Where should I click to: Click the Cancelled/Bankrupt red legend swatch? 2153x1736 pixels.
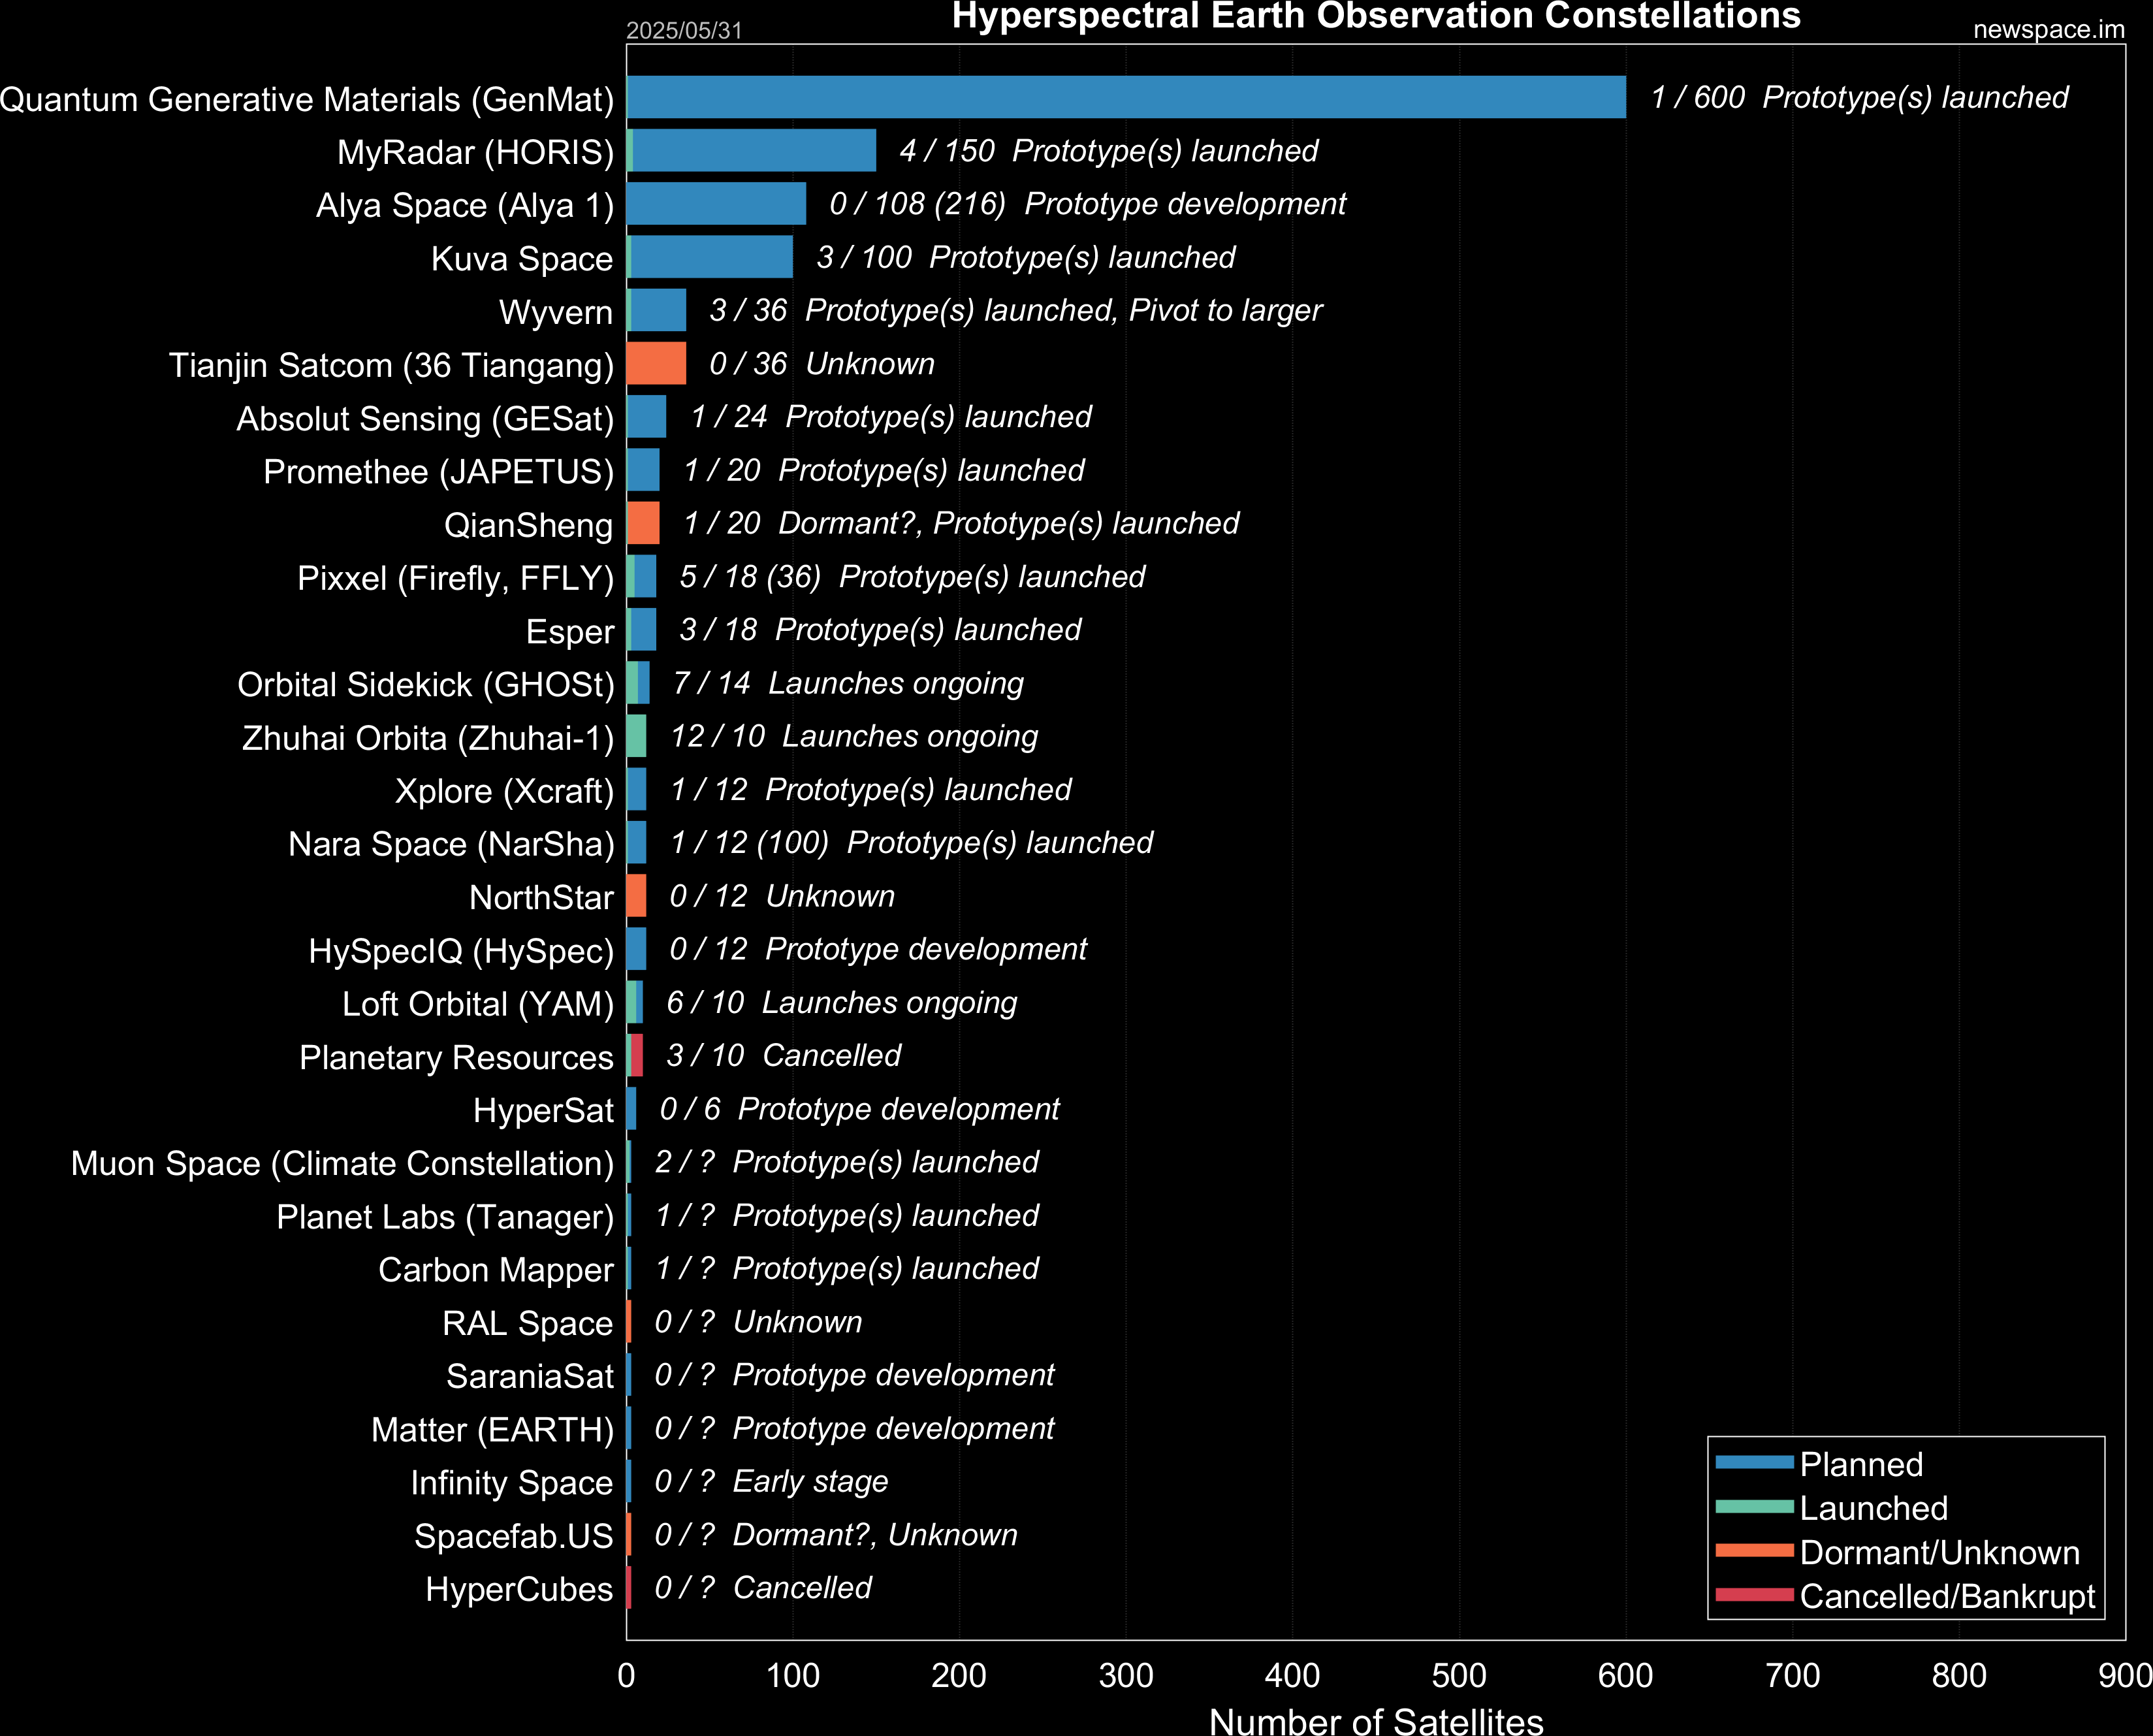(1754, 1594)
